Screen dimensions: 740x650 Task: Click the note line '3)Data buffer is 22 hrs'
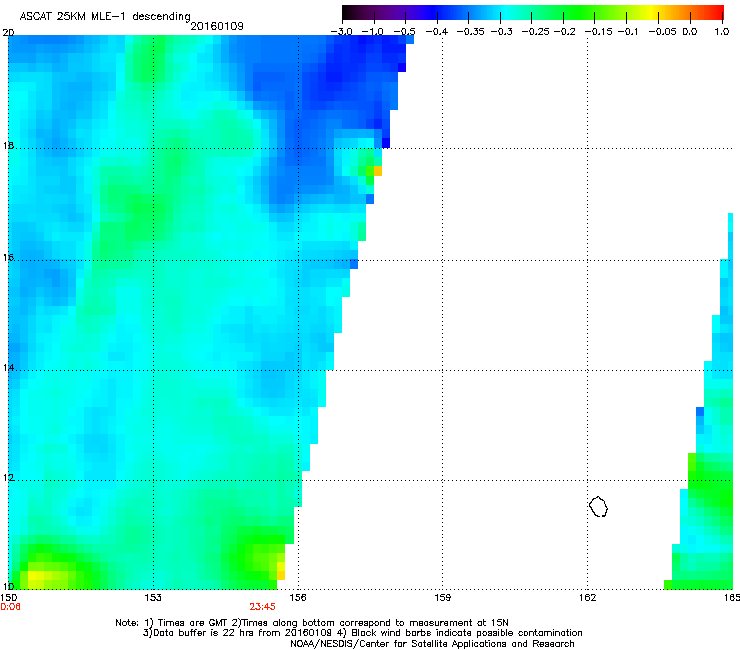pos(362,633)
